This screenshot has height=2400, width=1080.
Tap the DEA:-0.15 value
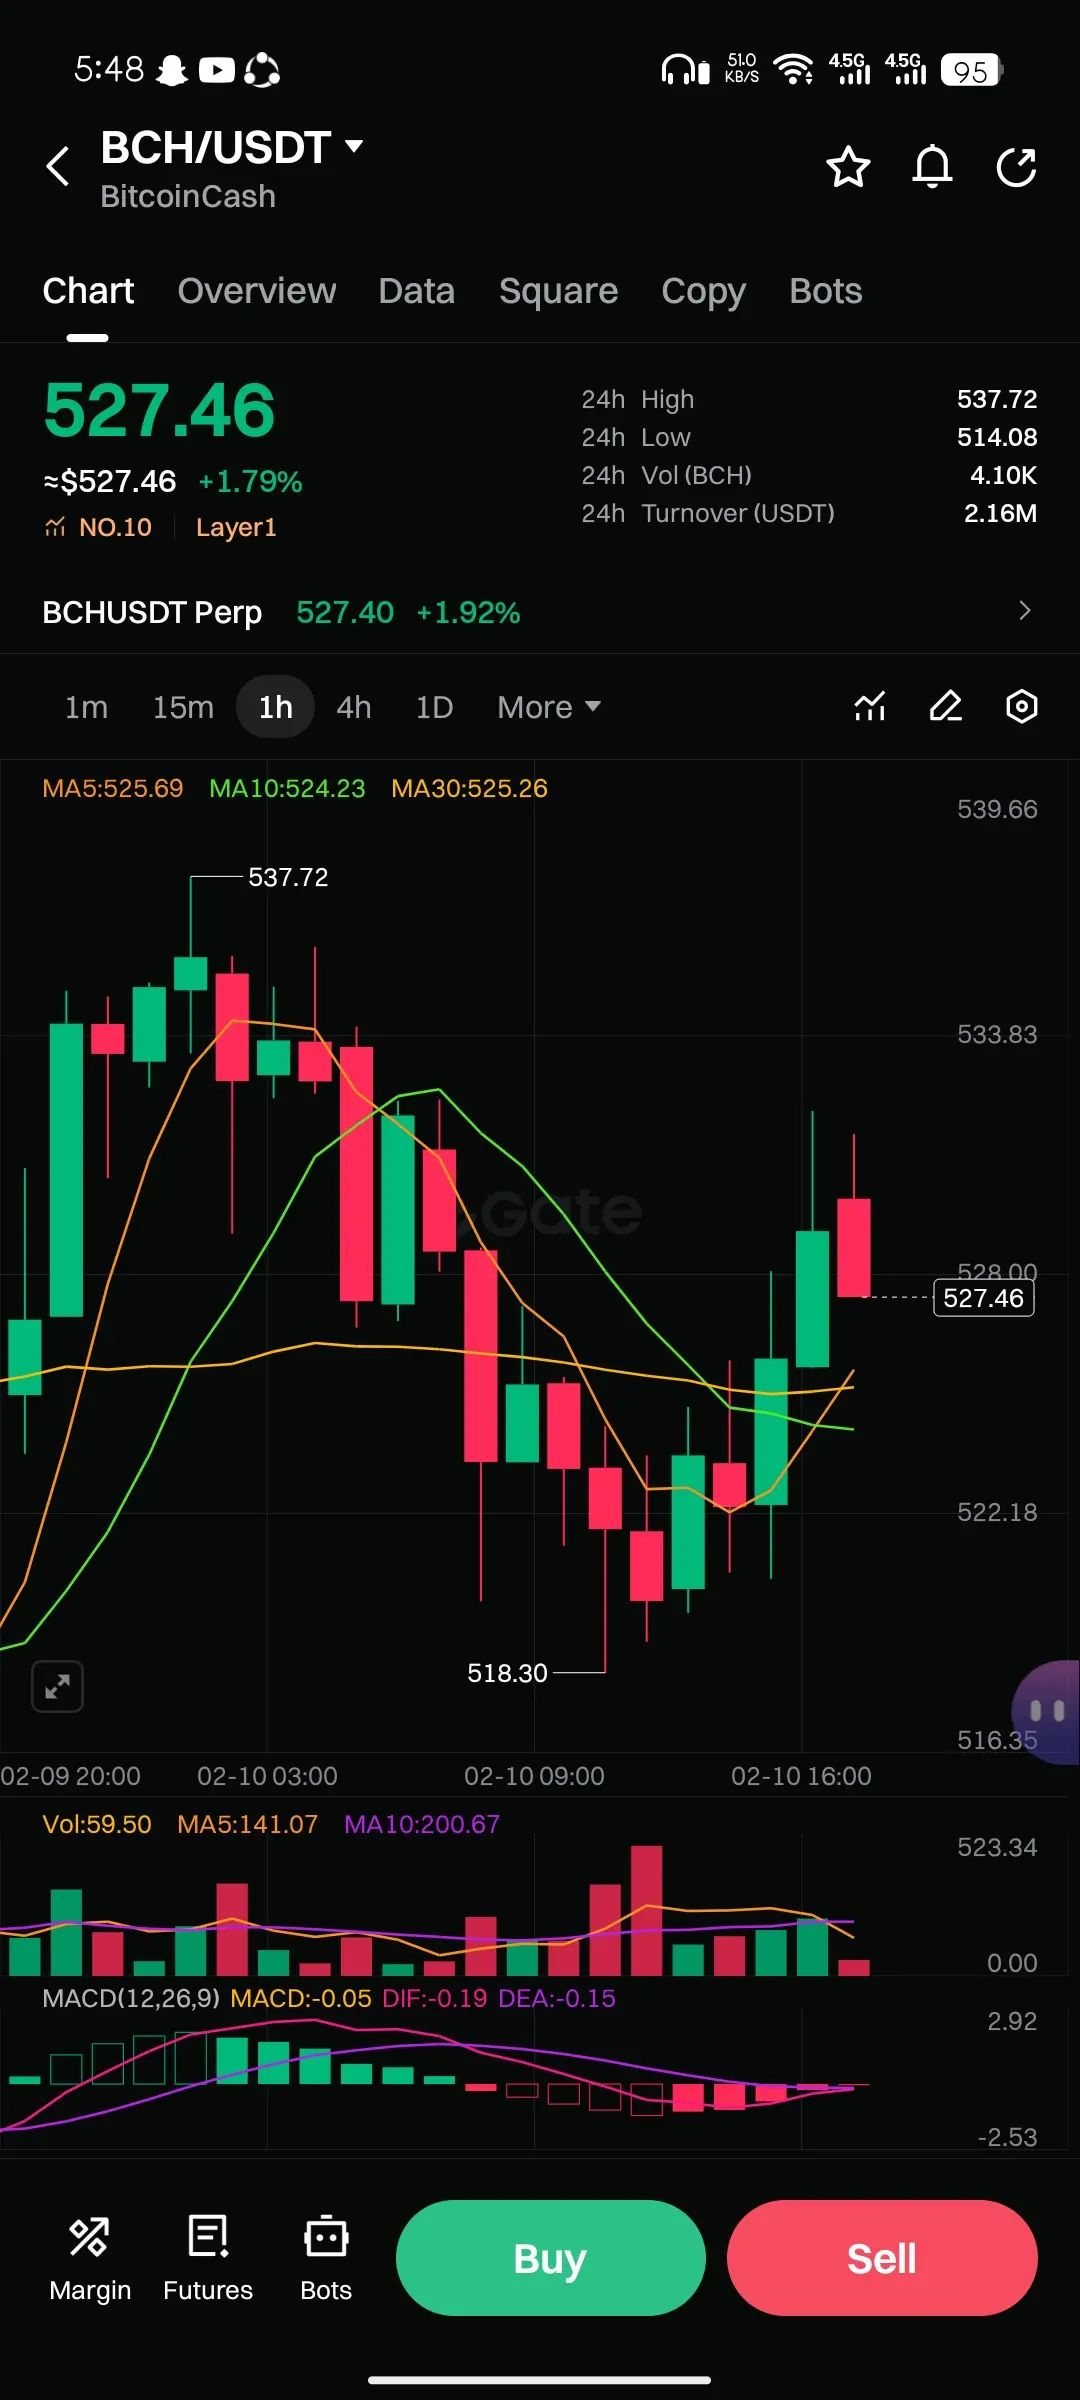click(557, 1998)
